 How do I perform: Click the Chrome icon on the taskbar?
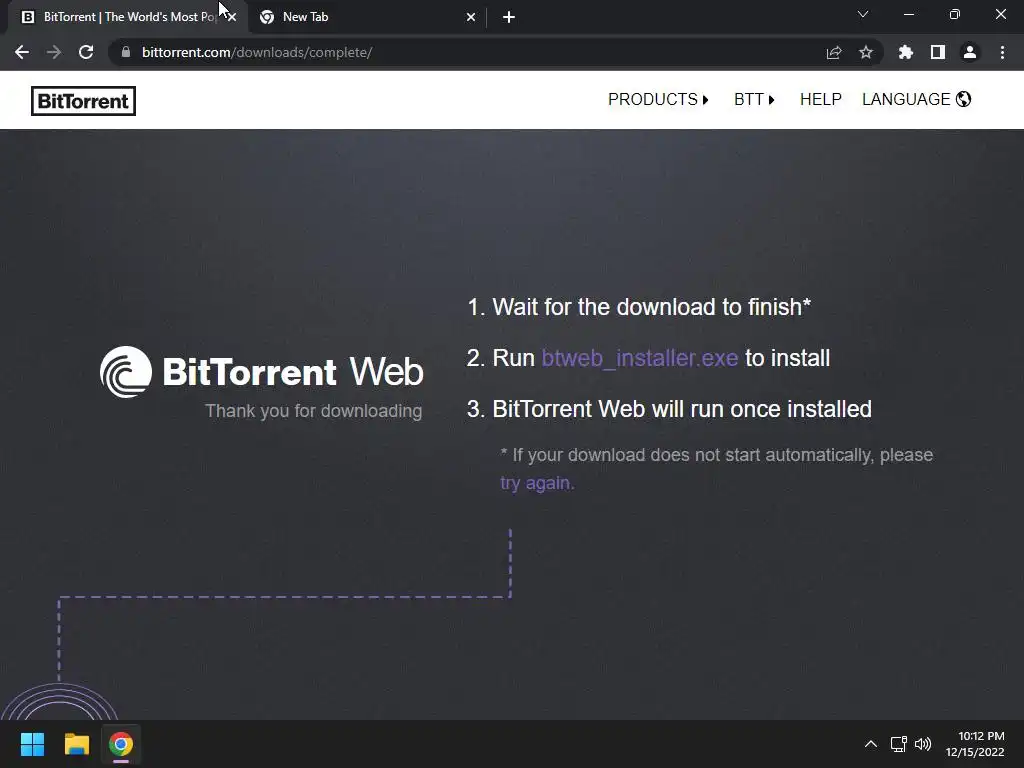[121, 744]
